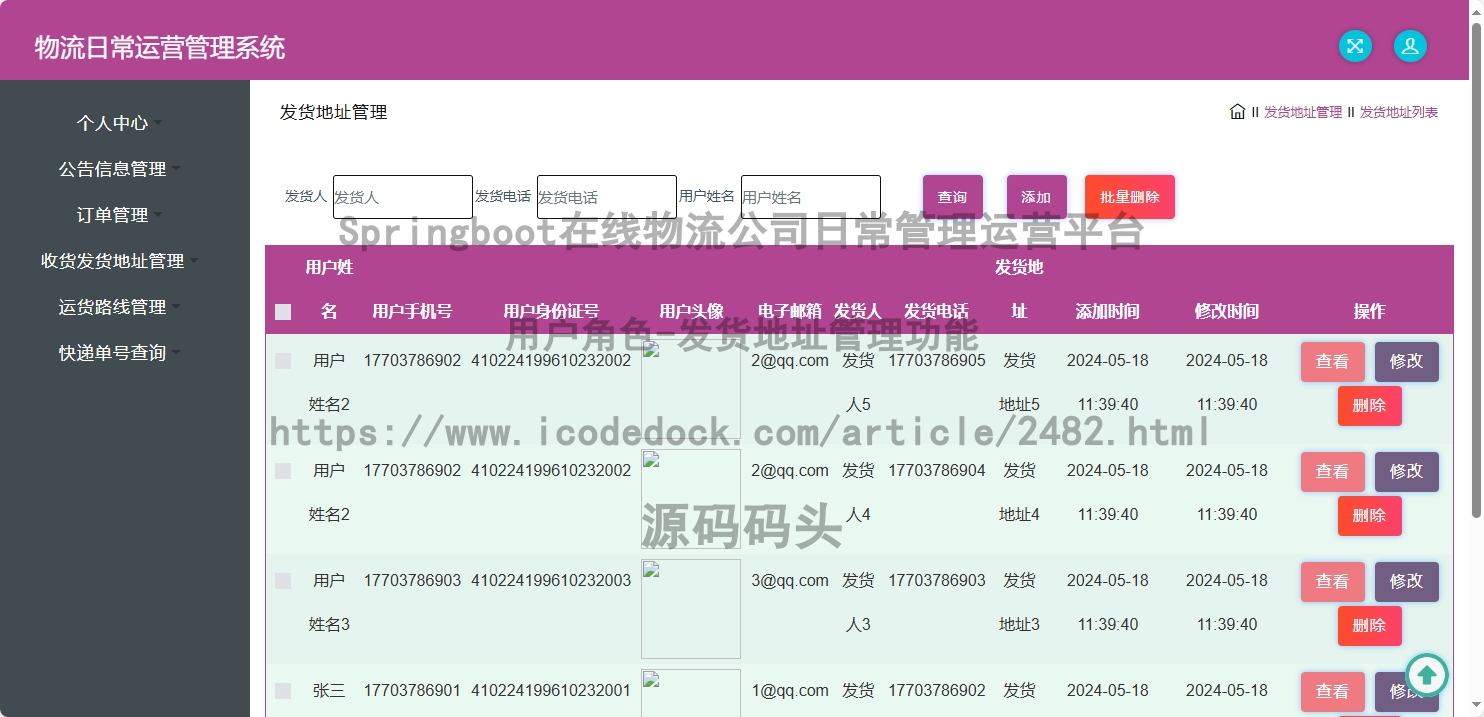Open broken avatar image for 发货人4 row
This screenshot has height=717, width=1484.
(x=691, y=498)
